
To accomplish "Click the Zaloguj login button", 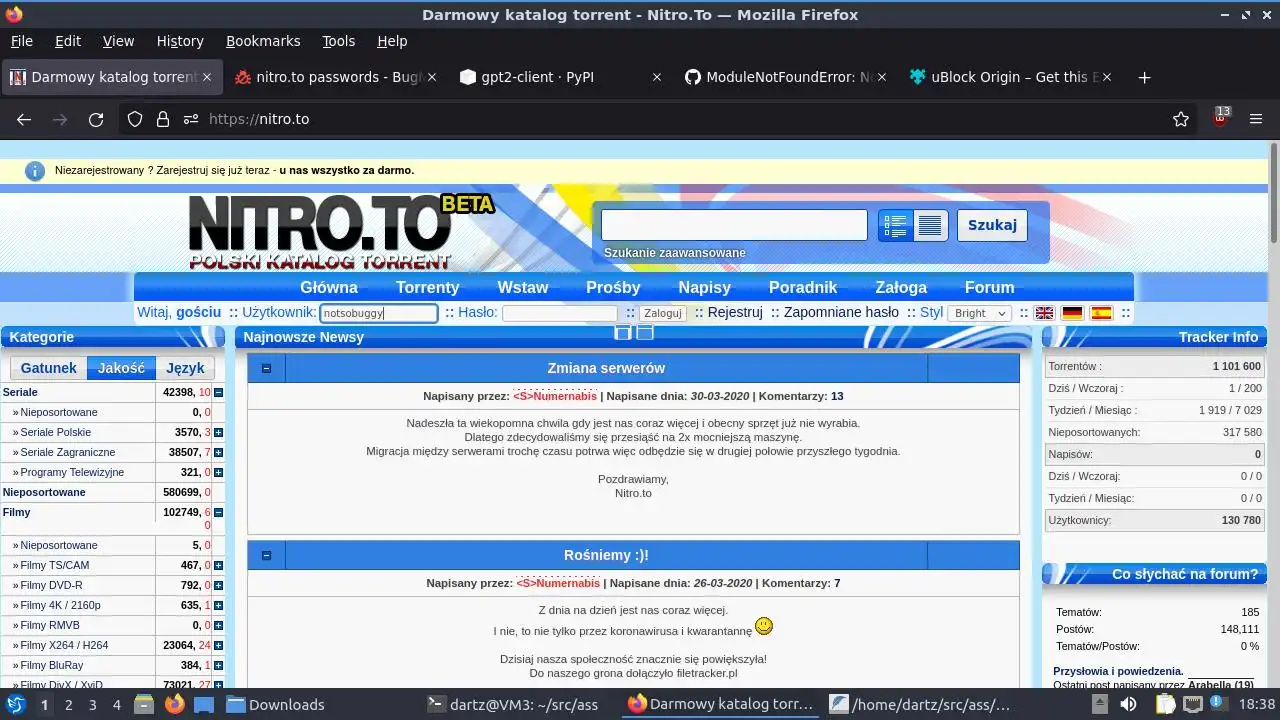I will tap(663, 313).
